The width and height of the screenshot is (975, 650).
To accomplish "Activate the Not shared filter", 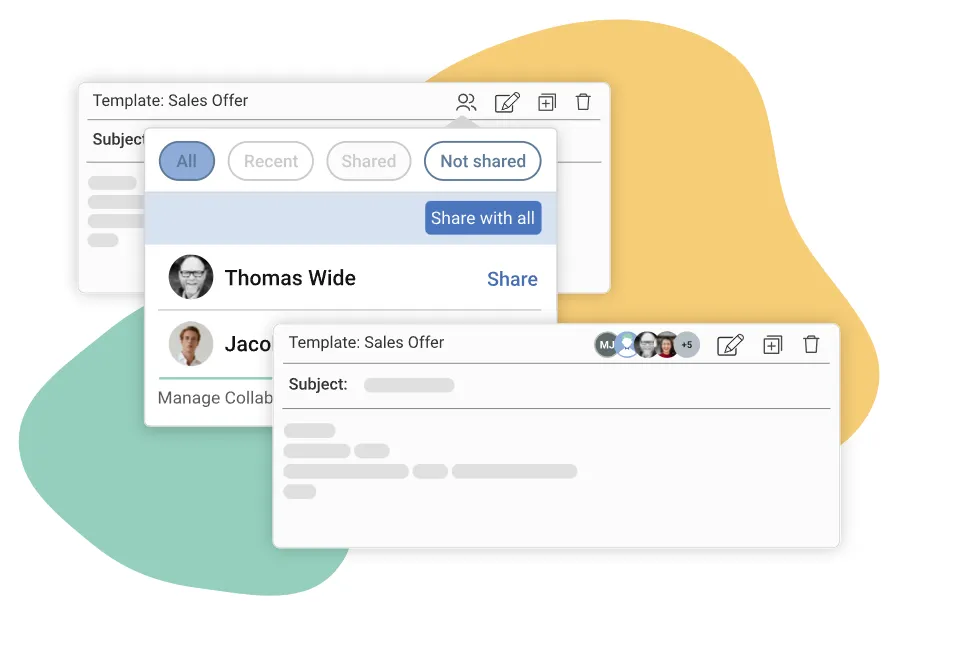I will coord(483,161).
